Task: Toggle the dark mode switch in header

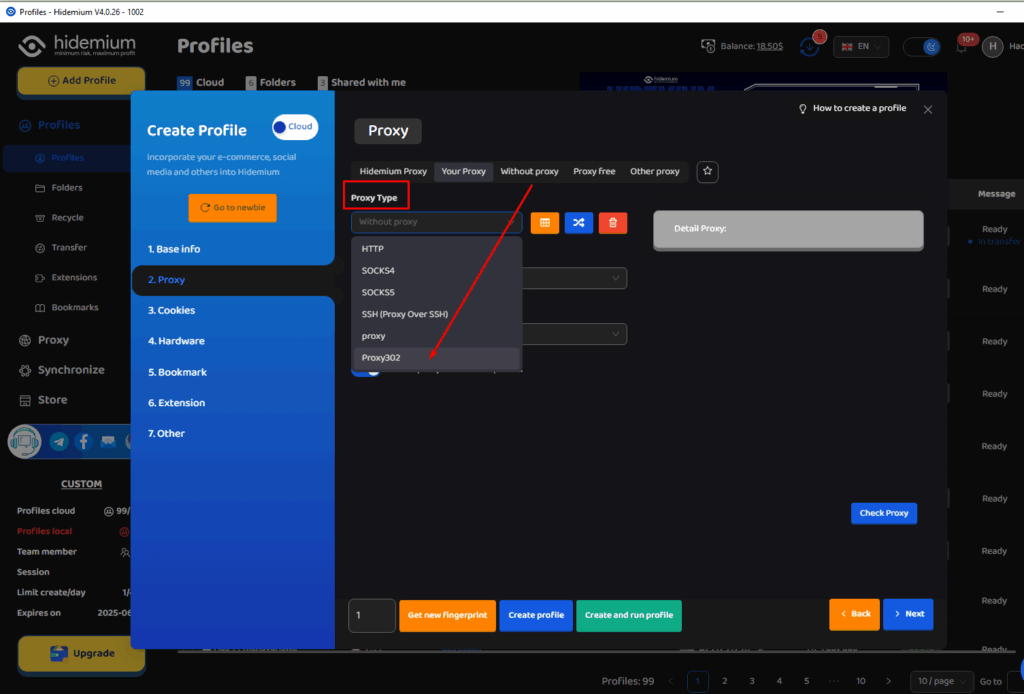Action: tap(922, 47)
